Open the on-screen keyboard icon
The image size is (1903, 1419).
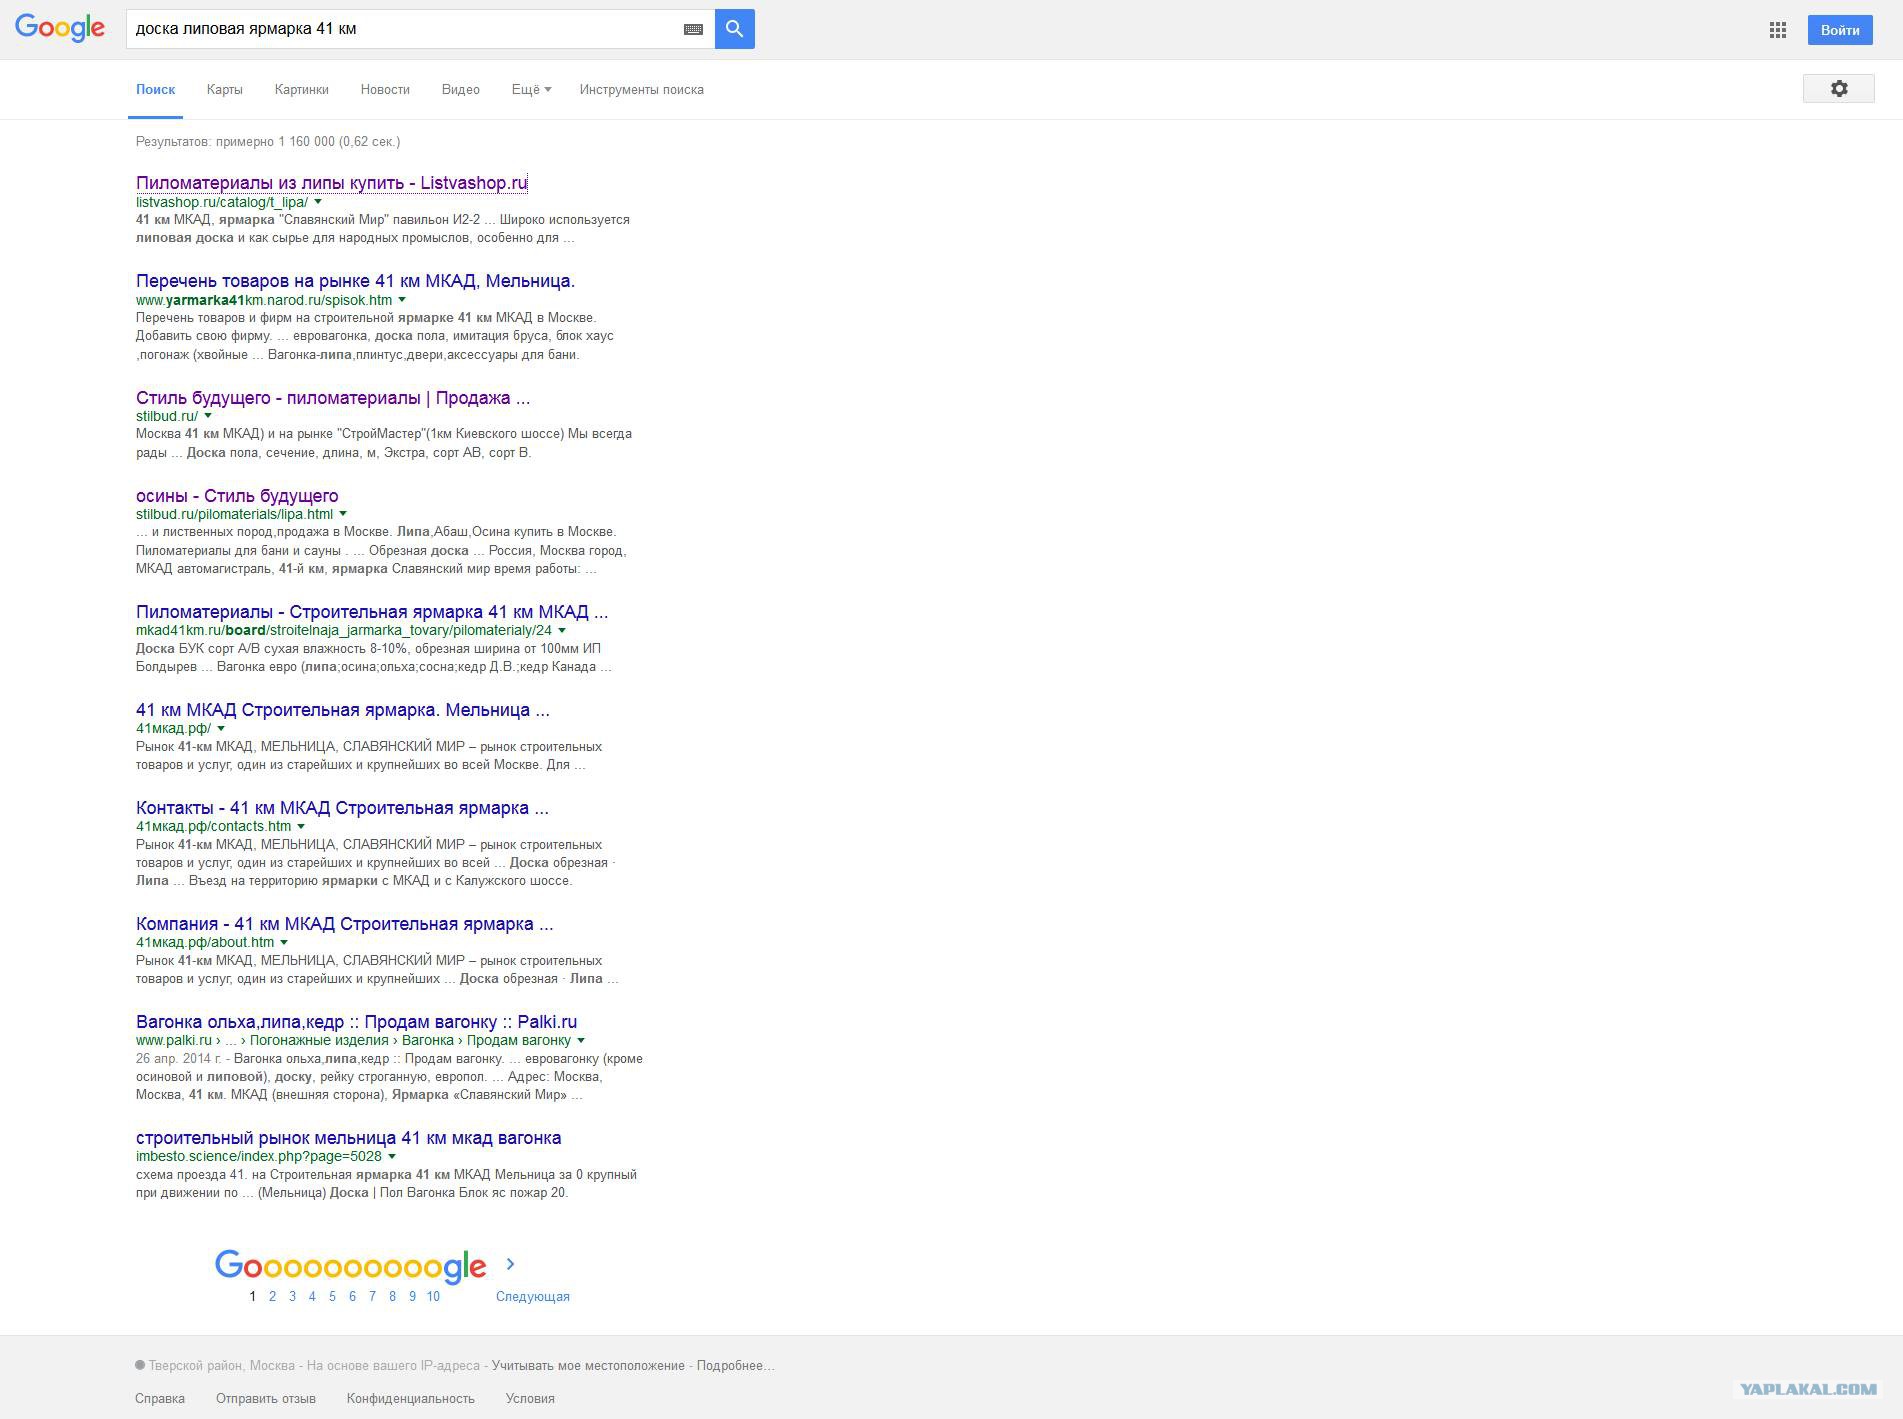pos(693,30)
